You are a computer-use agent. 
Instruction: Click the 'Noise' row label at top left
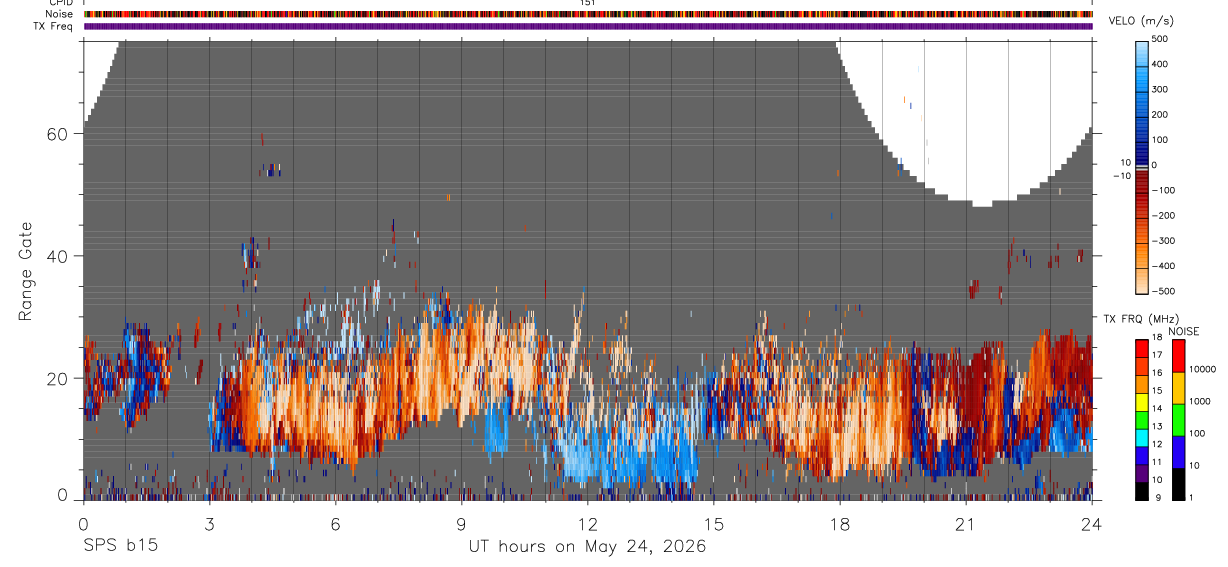coord(59,14)
